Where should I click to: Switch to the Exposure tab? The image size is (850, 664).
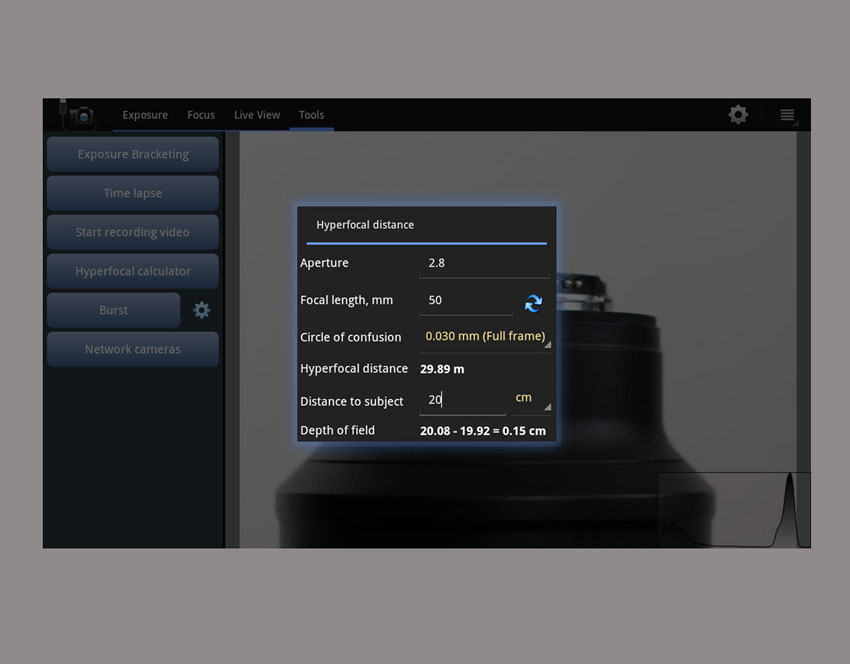[x=145, y=115]
